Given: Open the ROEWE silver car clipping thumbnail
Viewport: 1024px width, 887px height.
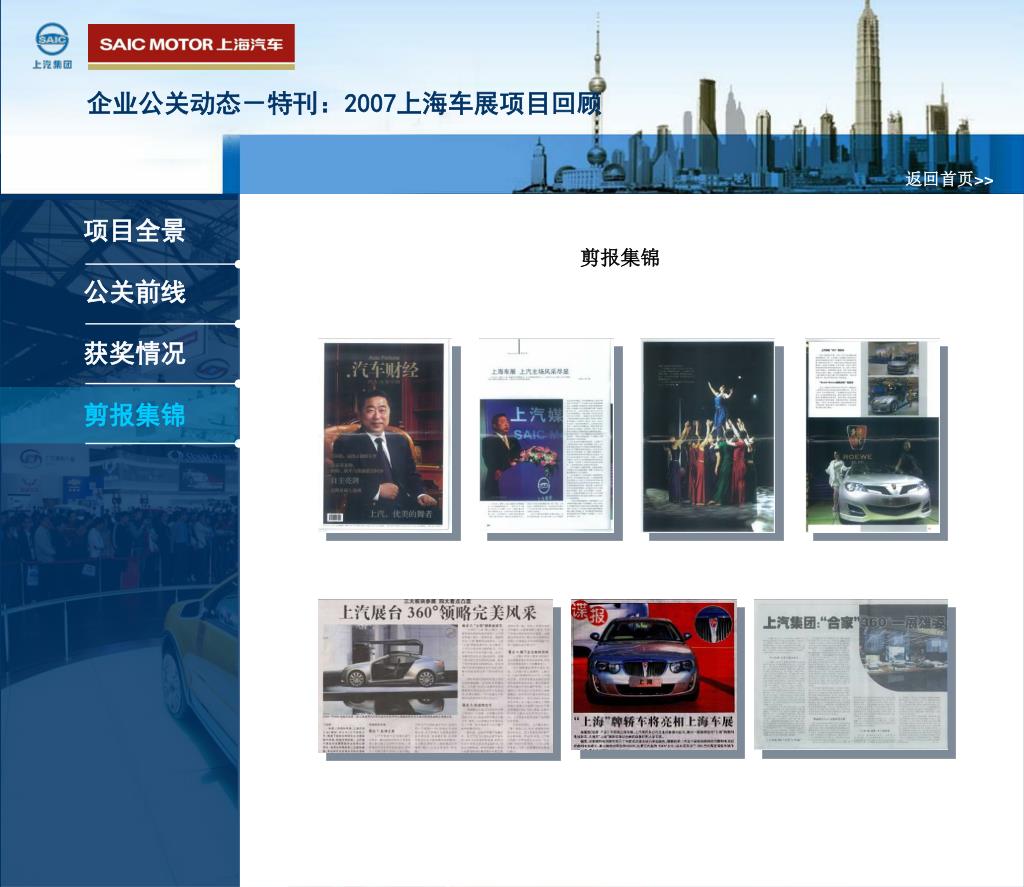Looking at the screenshot, I should coord(872,436).
